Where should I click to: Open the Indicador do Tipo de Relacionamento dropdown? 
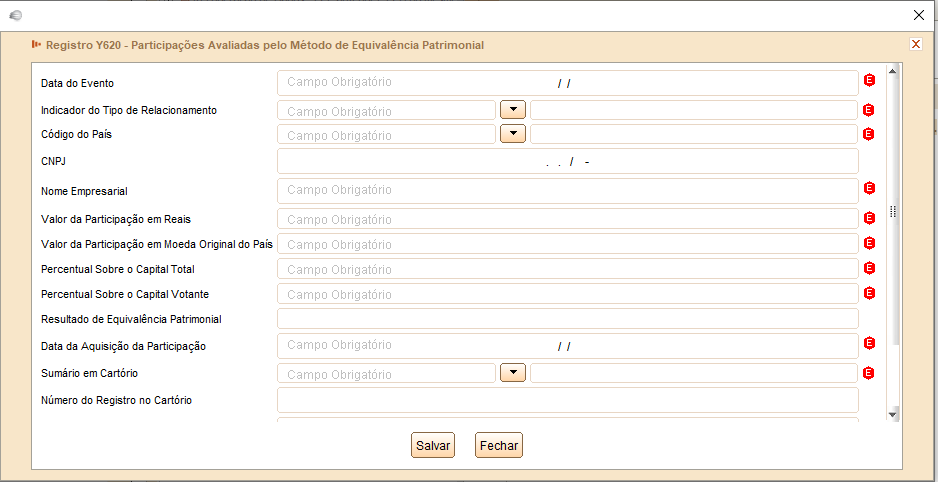(513, 110)
